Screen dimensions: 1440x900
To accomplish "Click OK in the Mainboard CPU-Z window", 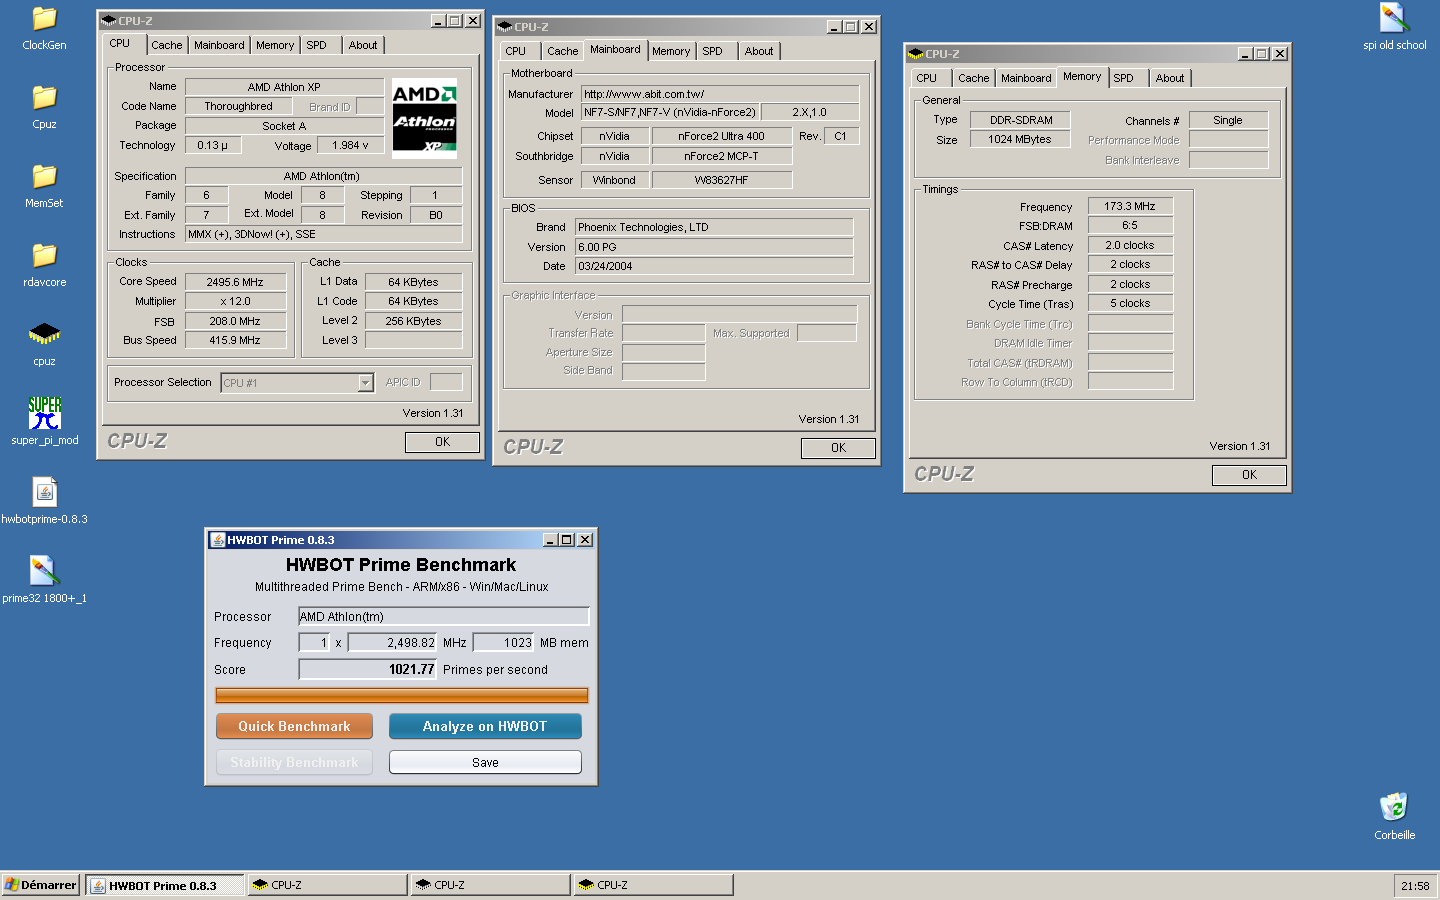I will pyautogui.click(x=838, y=448).
